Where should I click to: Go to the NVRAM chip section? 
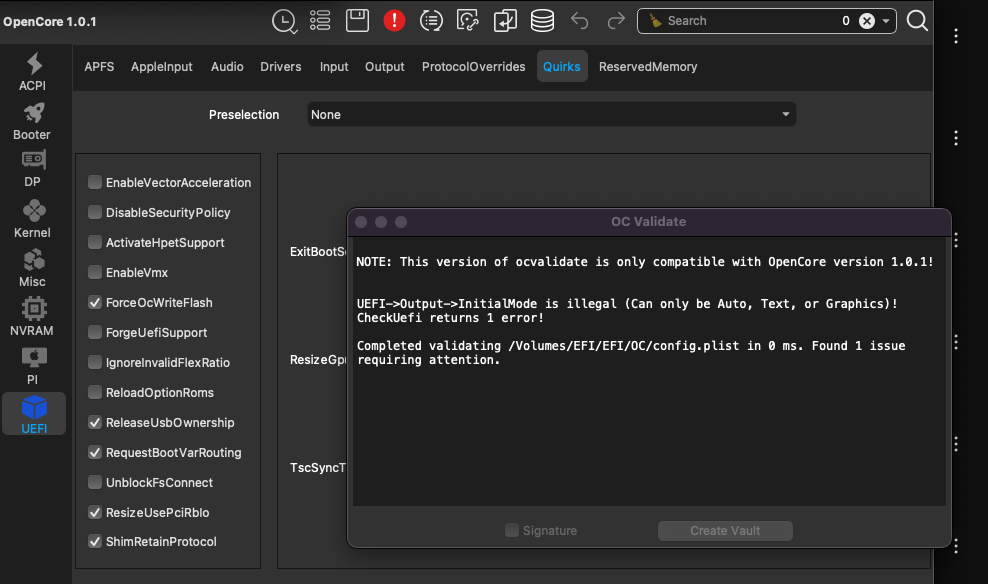(32, 317)
